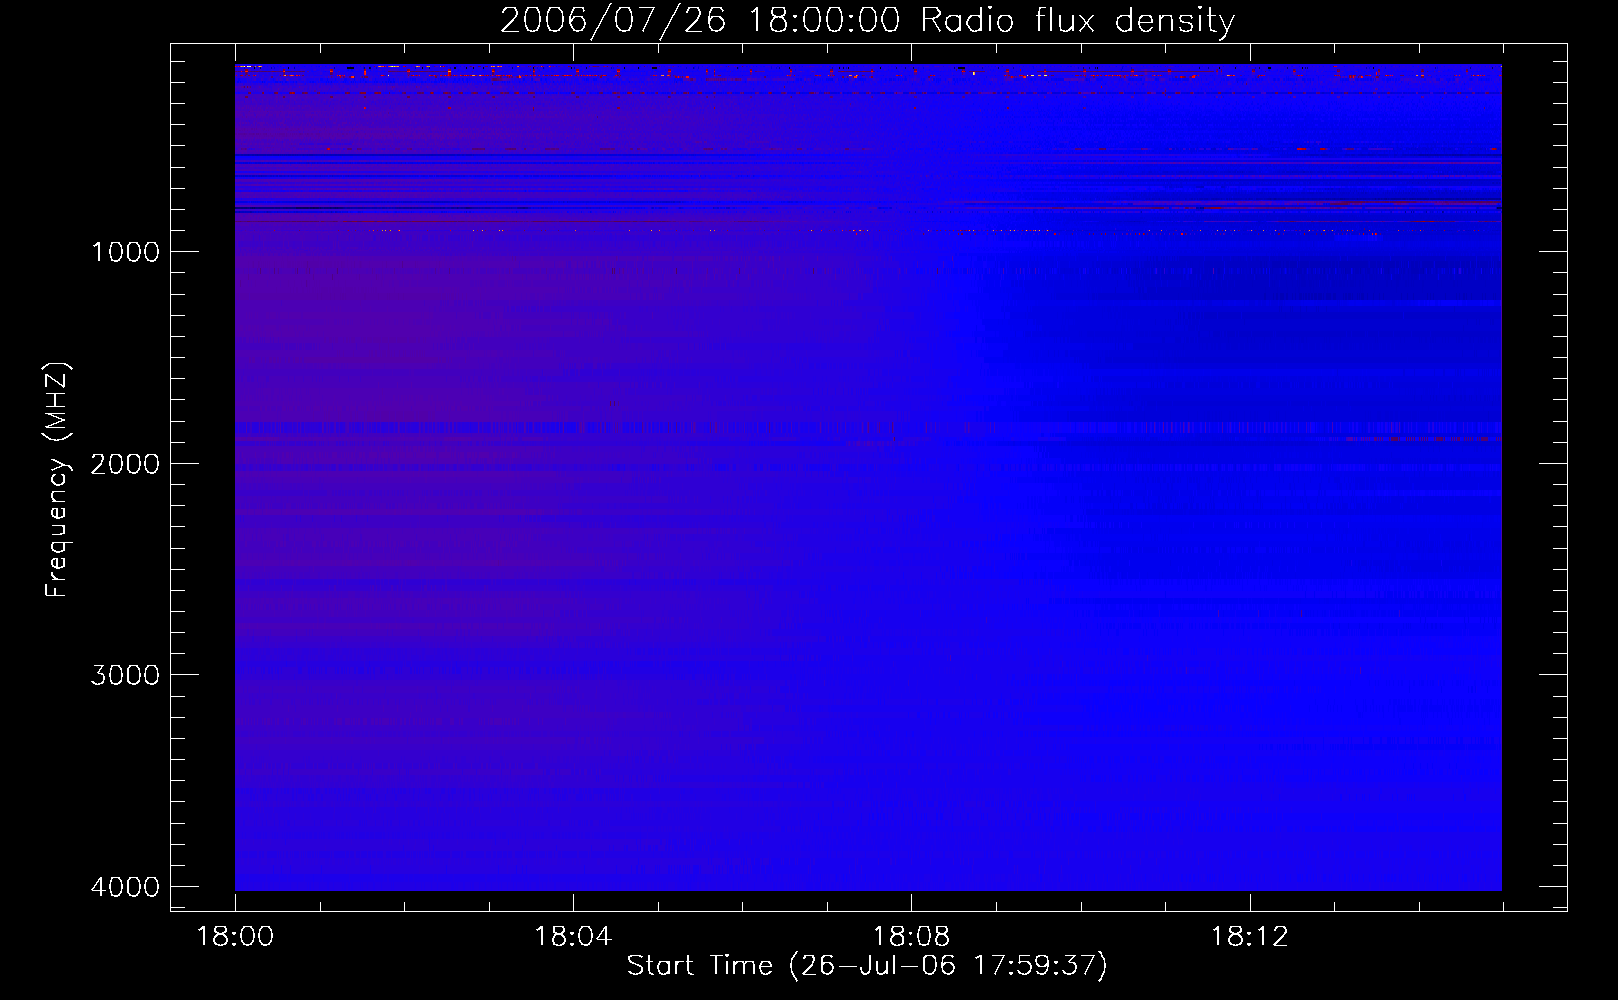
Task: Click the 18:12 time tick label
Action: coord(1249,937)
